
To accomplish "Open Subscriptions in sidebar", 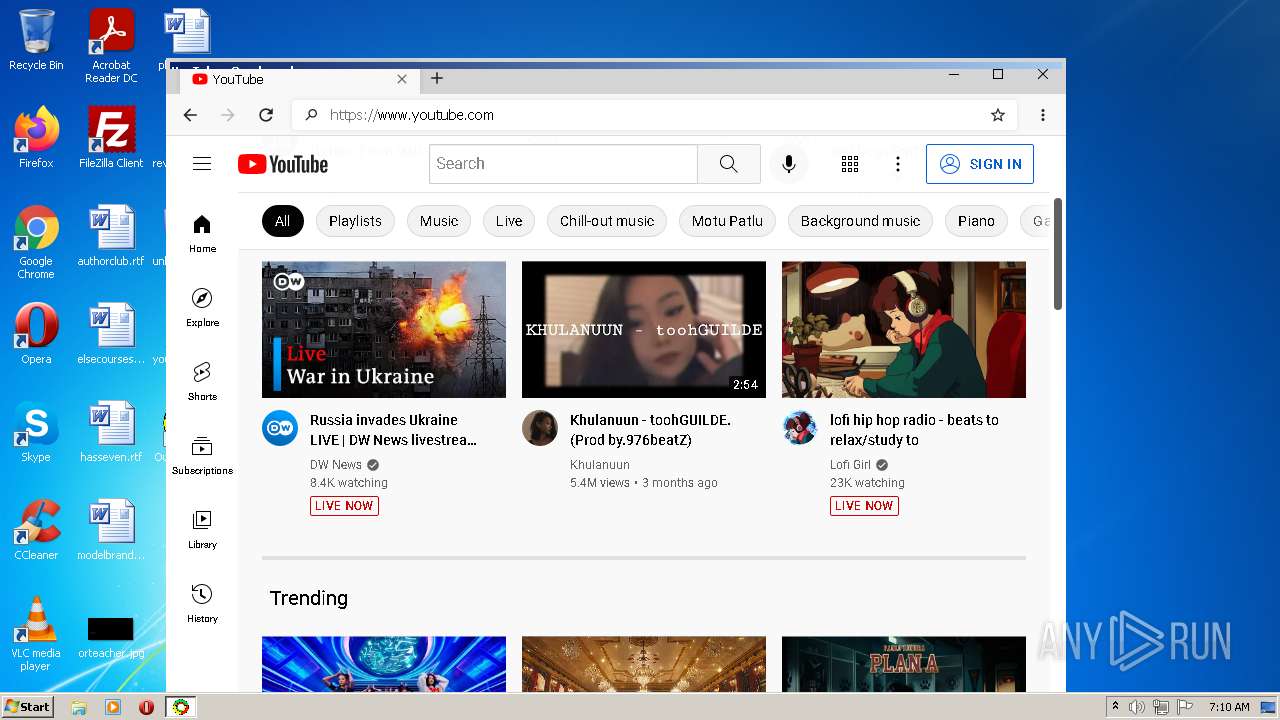I will (x=202, y=455).
